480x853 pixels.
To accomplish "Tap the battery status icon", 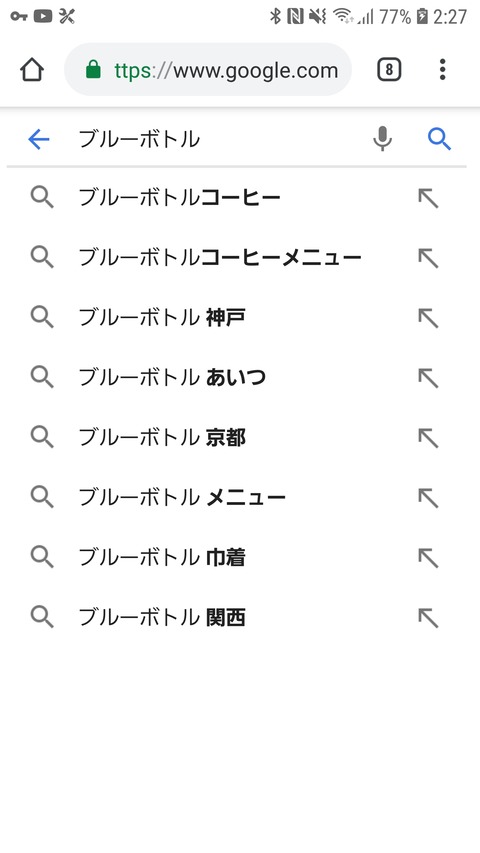I will (422, 16).
